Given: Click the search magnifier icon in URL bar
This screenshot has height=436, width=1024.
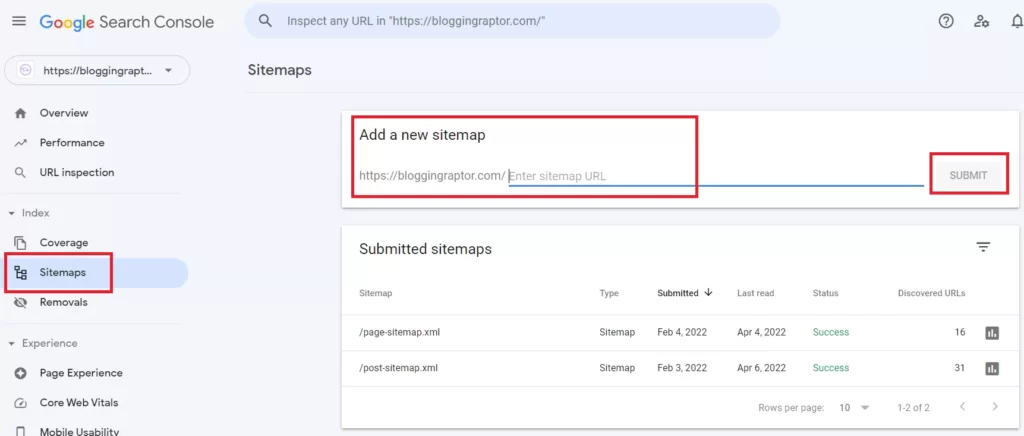Looking at the screenshot, I should [x=265, y=21].
